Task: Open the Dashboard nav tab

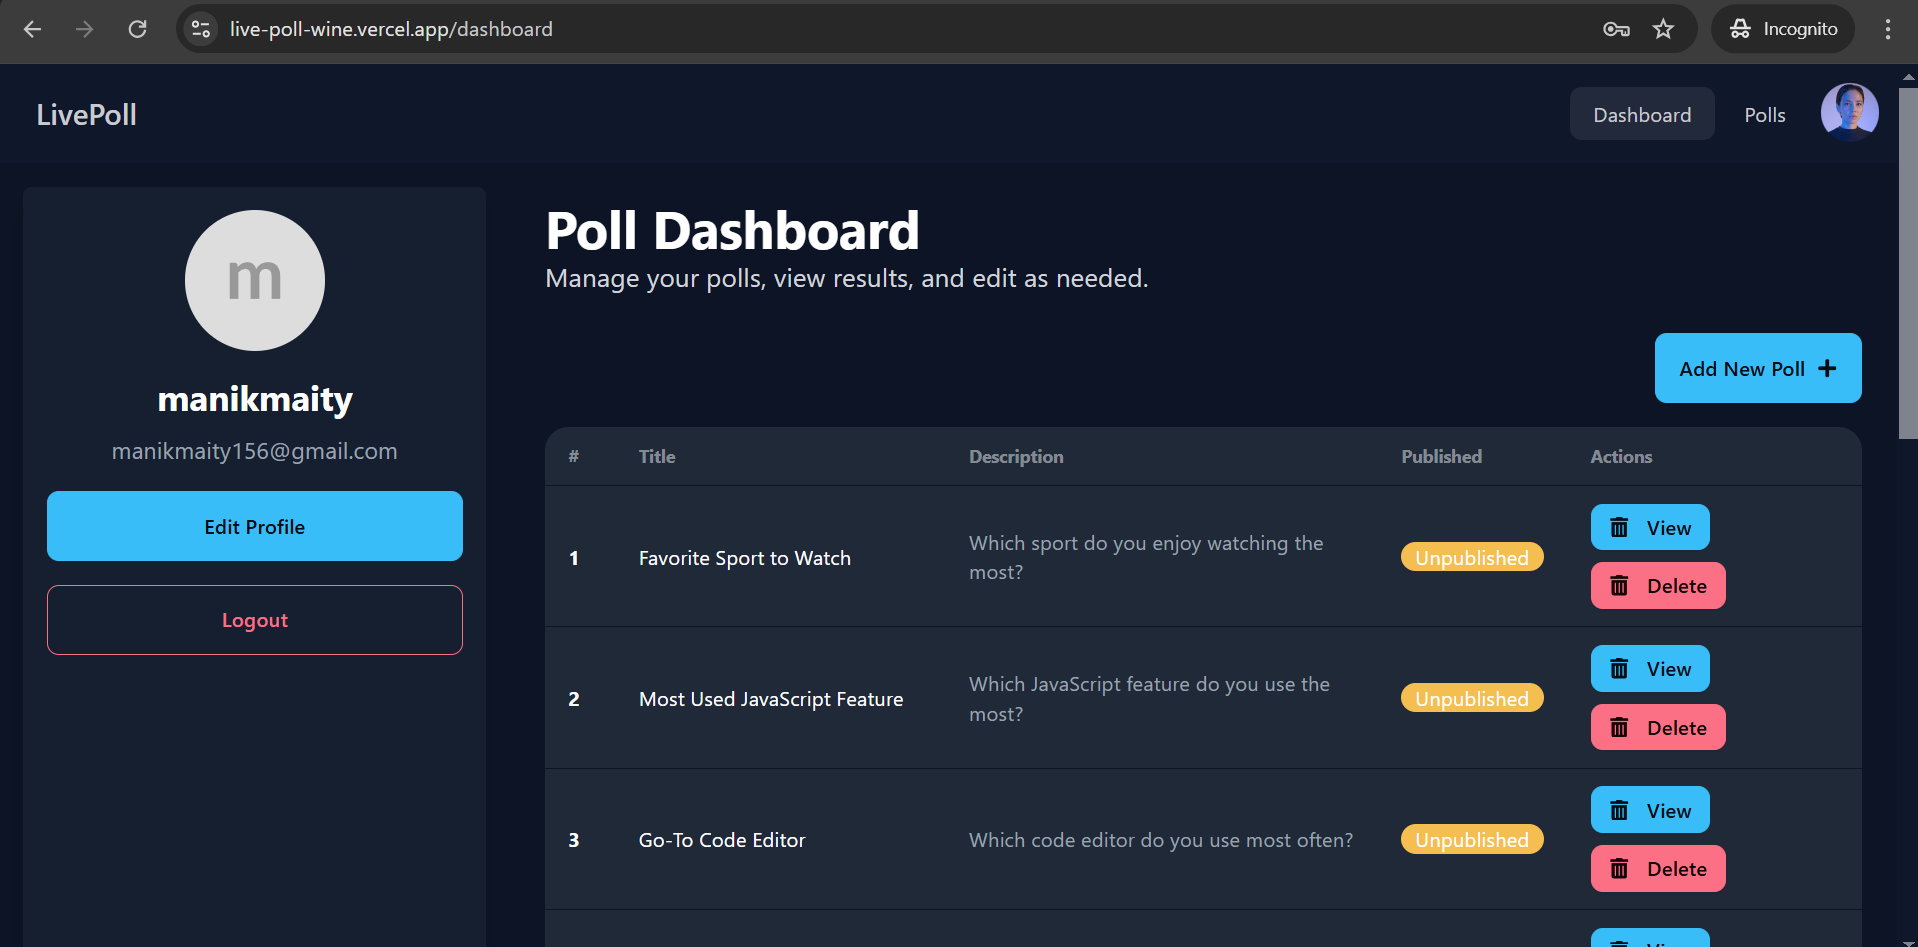Action: [1642, 115]
